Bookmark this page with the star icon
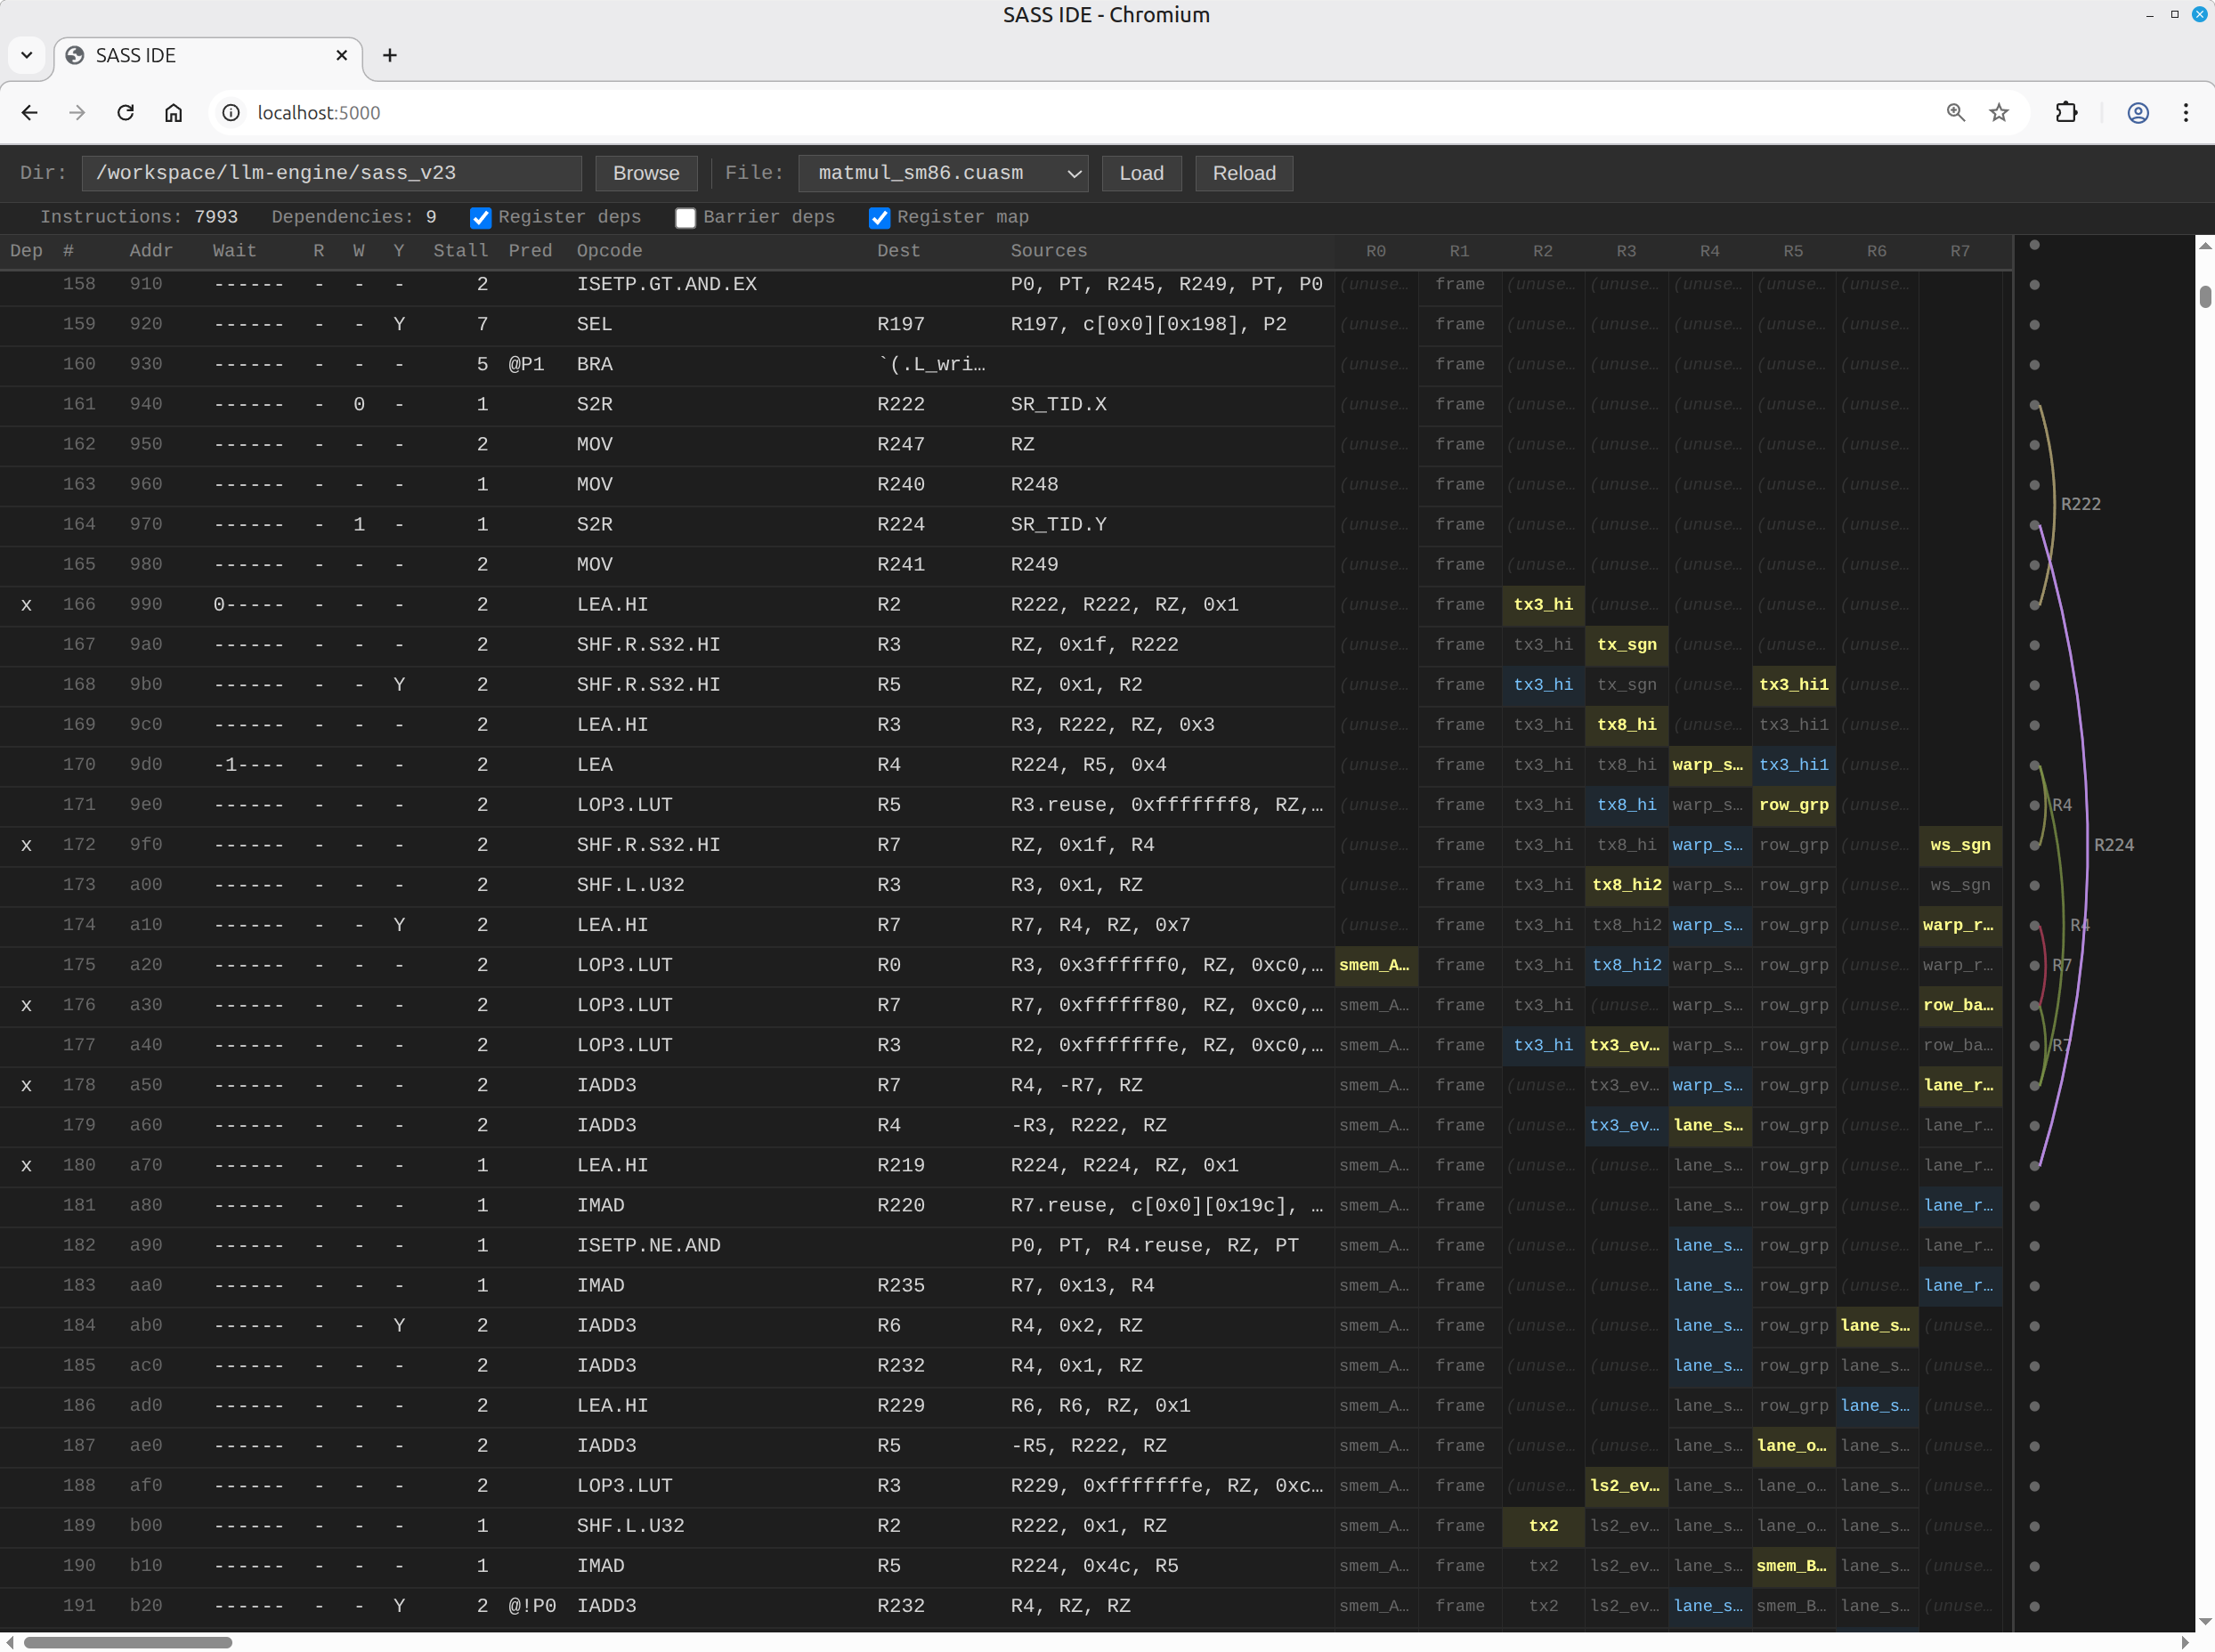 pyautogui.click(x=1998, y=112)
